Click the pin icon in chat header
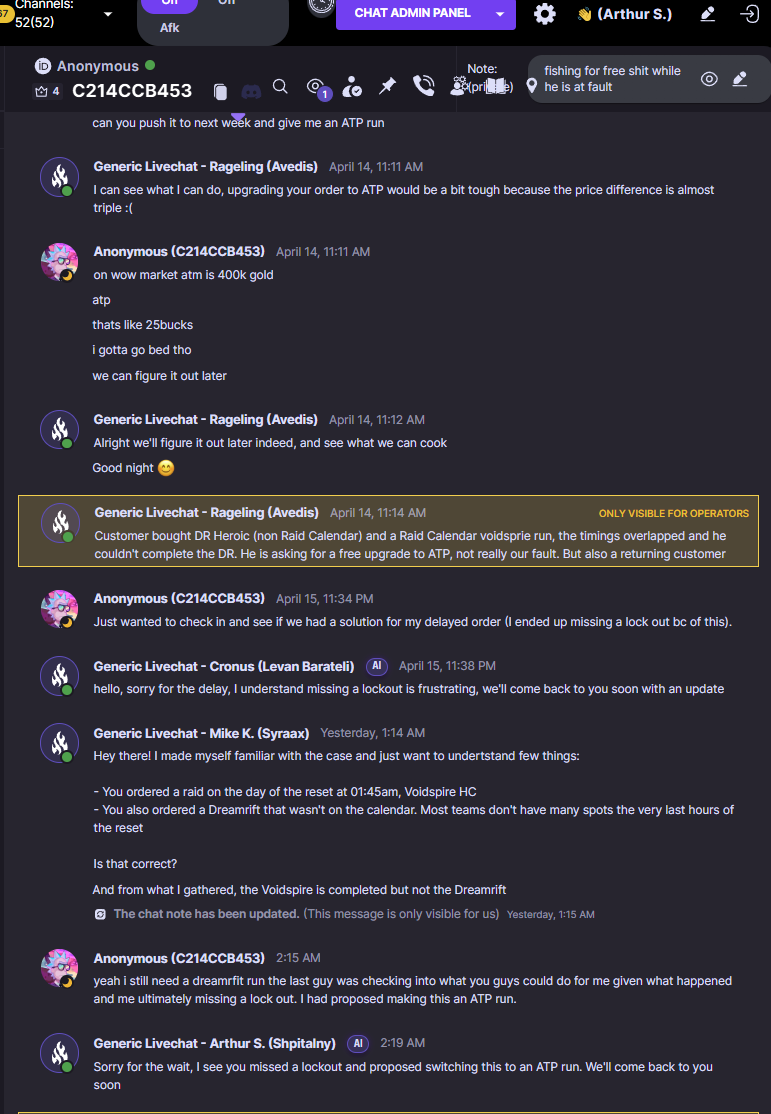The width and height of the screenshot is (771, 1114). click(x=387, y=87)
